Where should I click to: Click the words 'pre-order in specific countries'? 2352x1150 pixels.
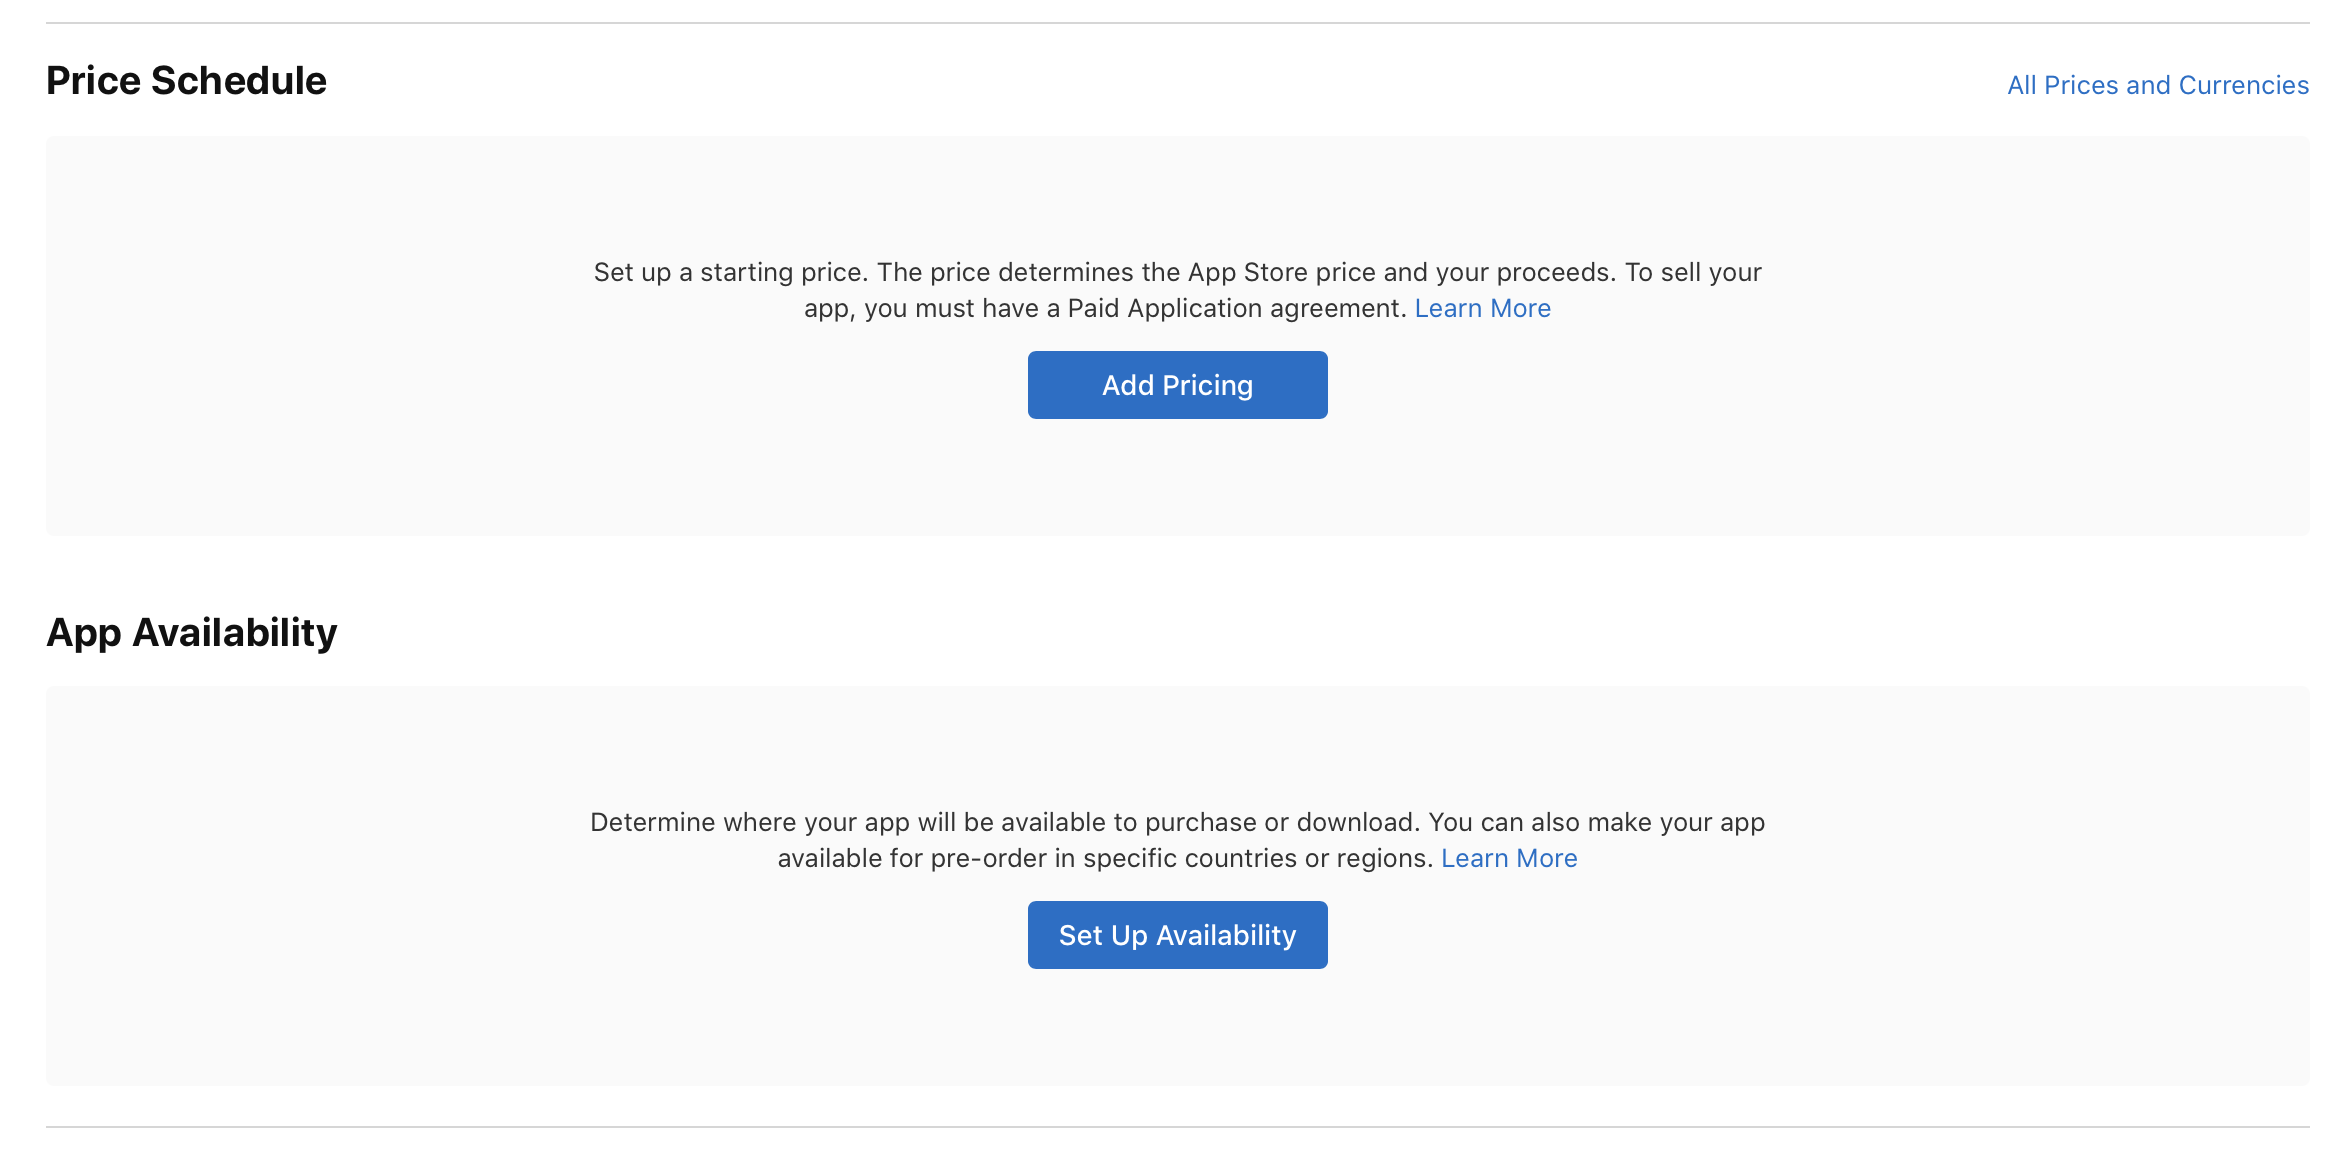[x=1113, y=858]
